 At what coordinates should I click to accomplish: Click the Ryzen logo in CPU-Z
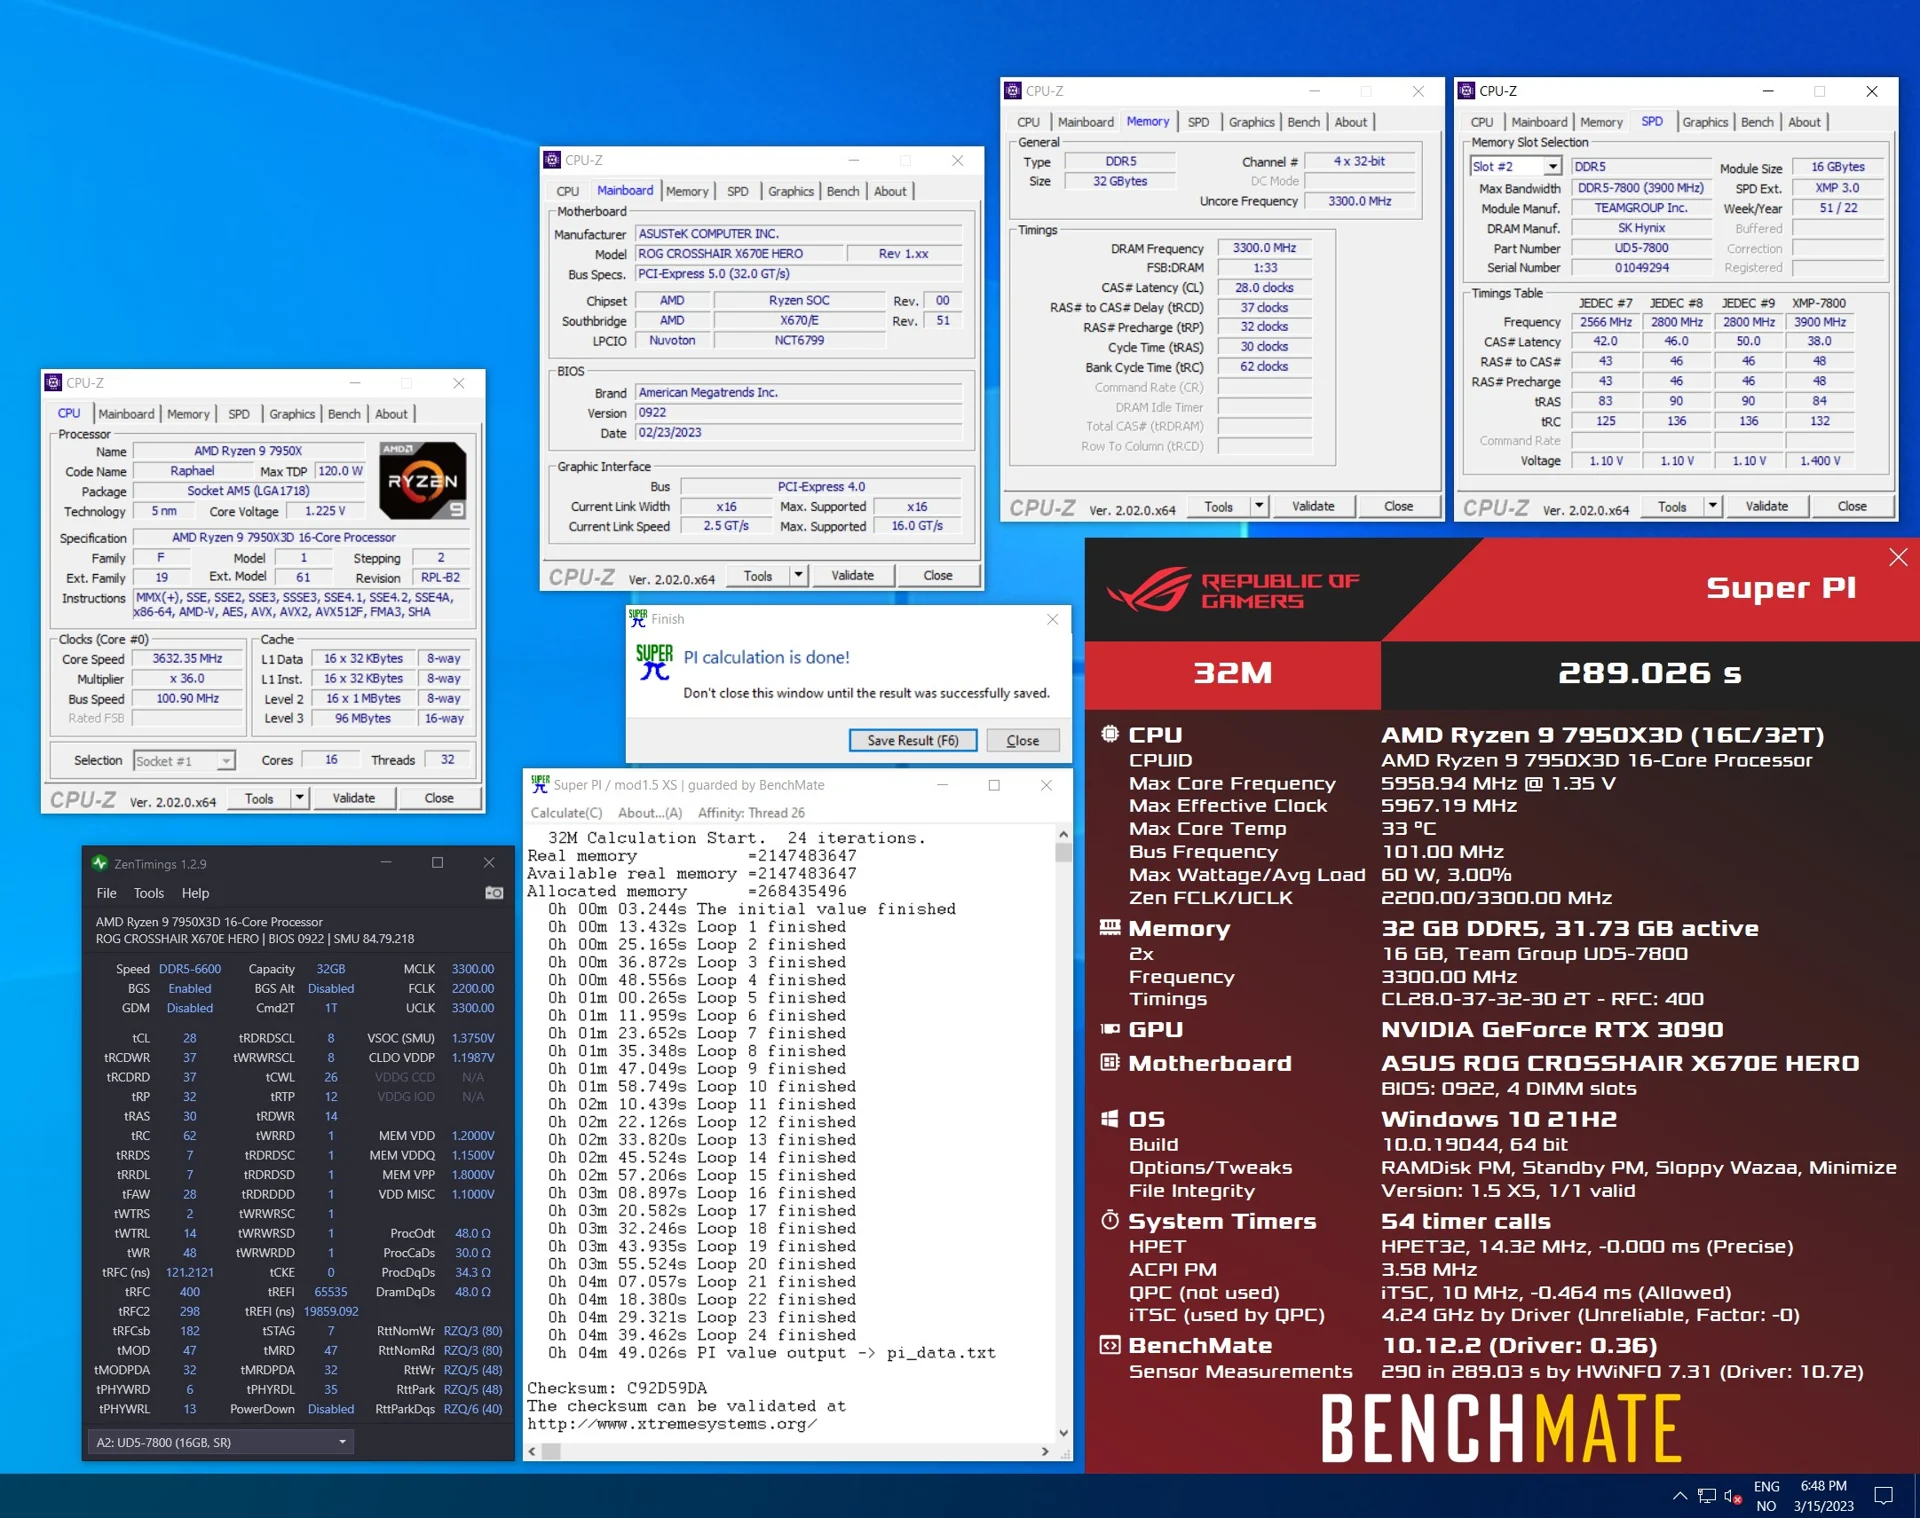[x=422, y=480]
